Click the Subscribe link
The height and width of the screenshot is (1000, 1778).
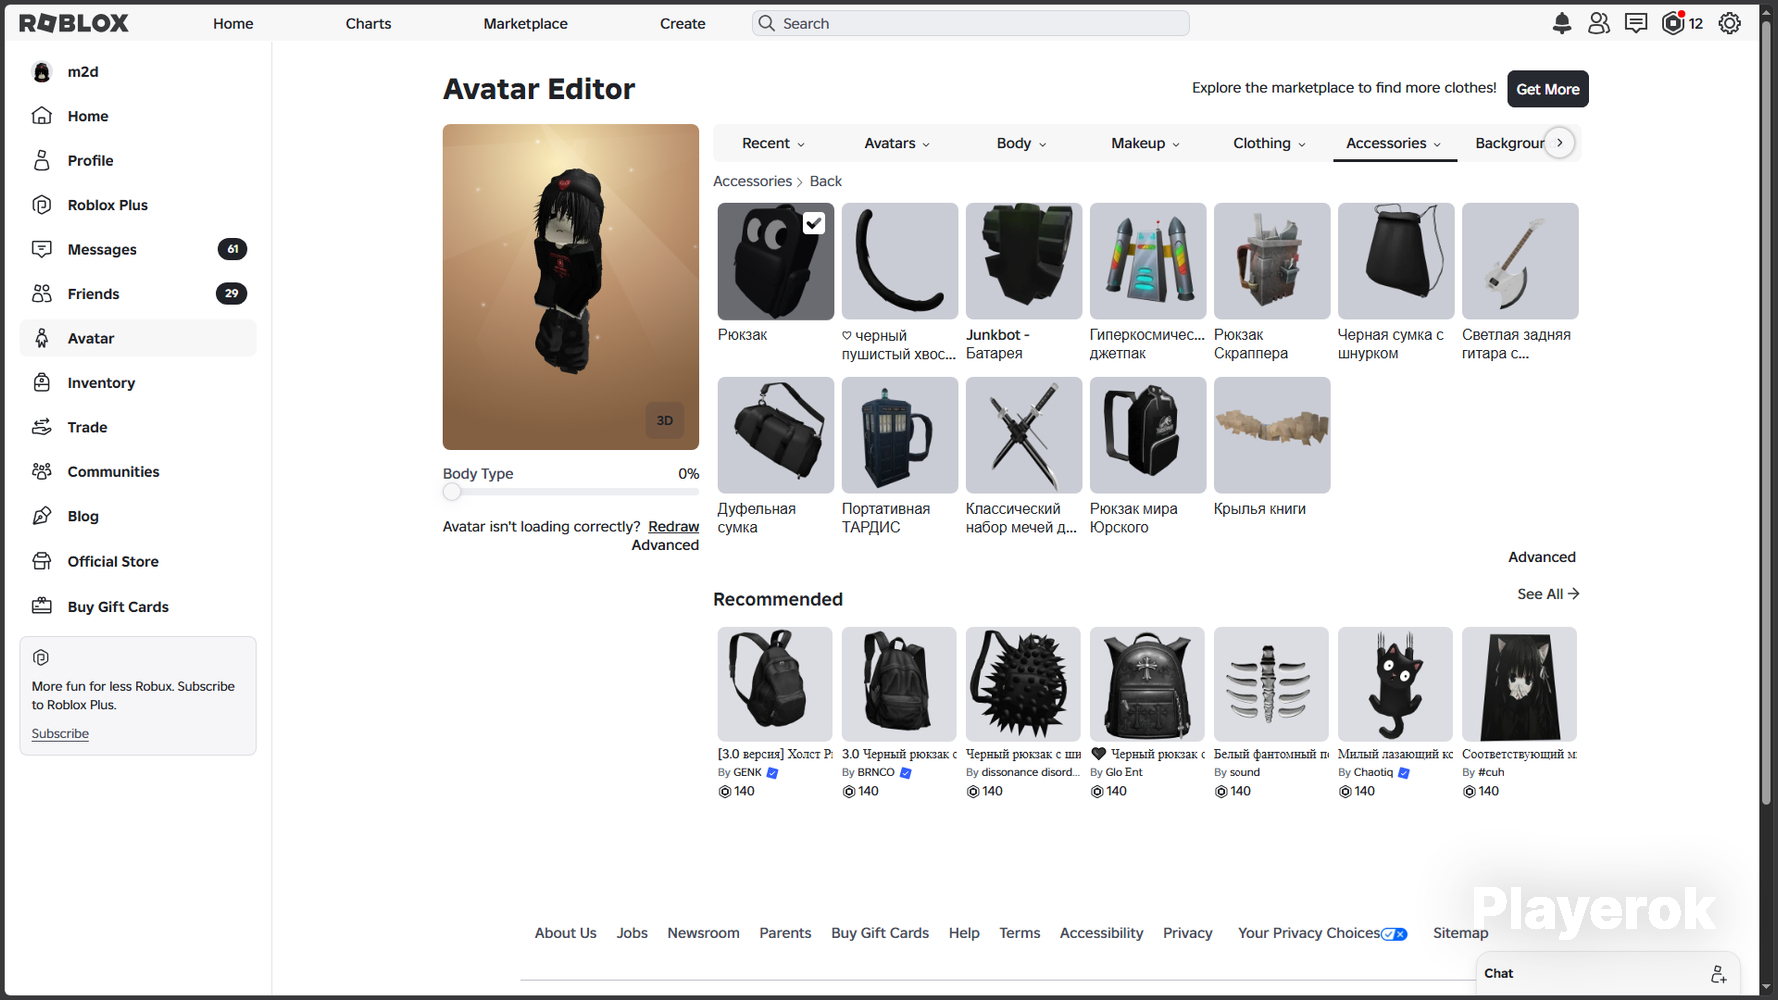pyautogui.click(x=60, y=734)
